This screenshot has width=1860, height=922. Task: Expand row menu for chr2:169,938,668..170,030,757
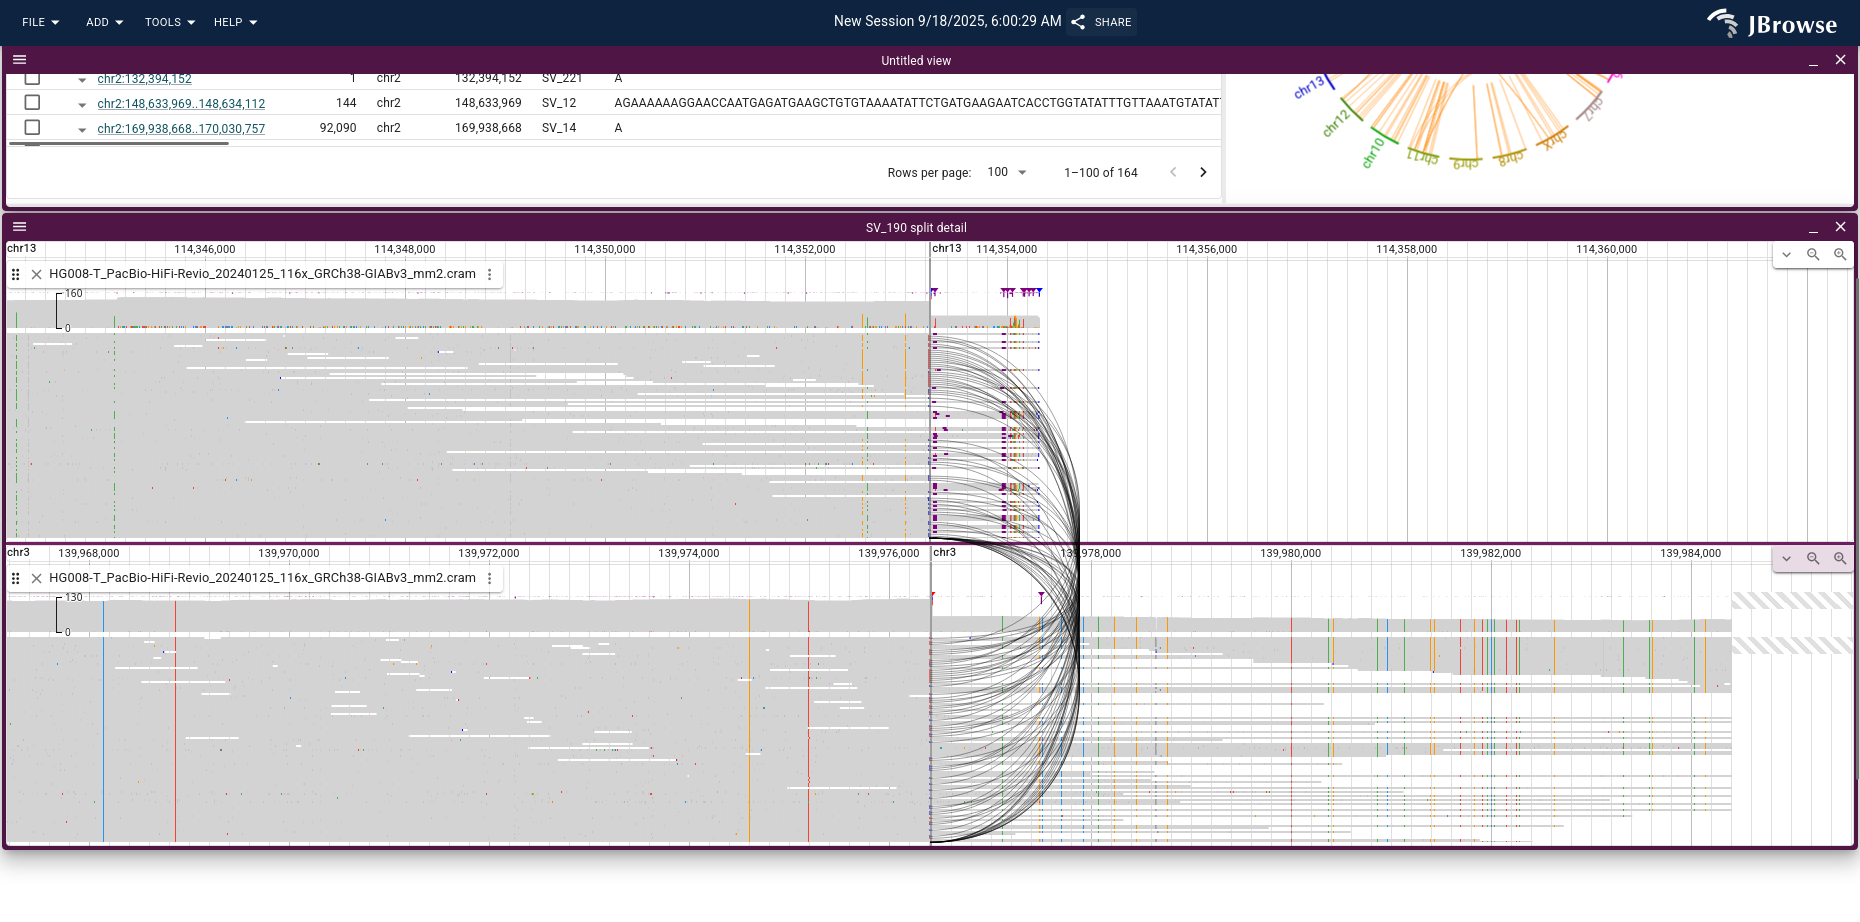click(x=82, y=129)
